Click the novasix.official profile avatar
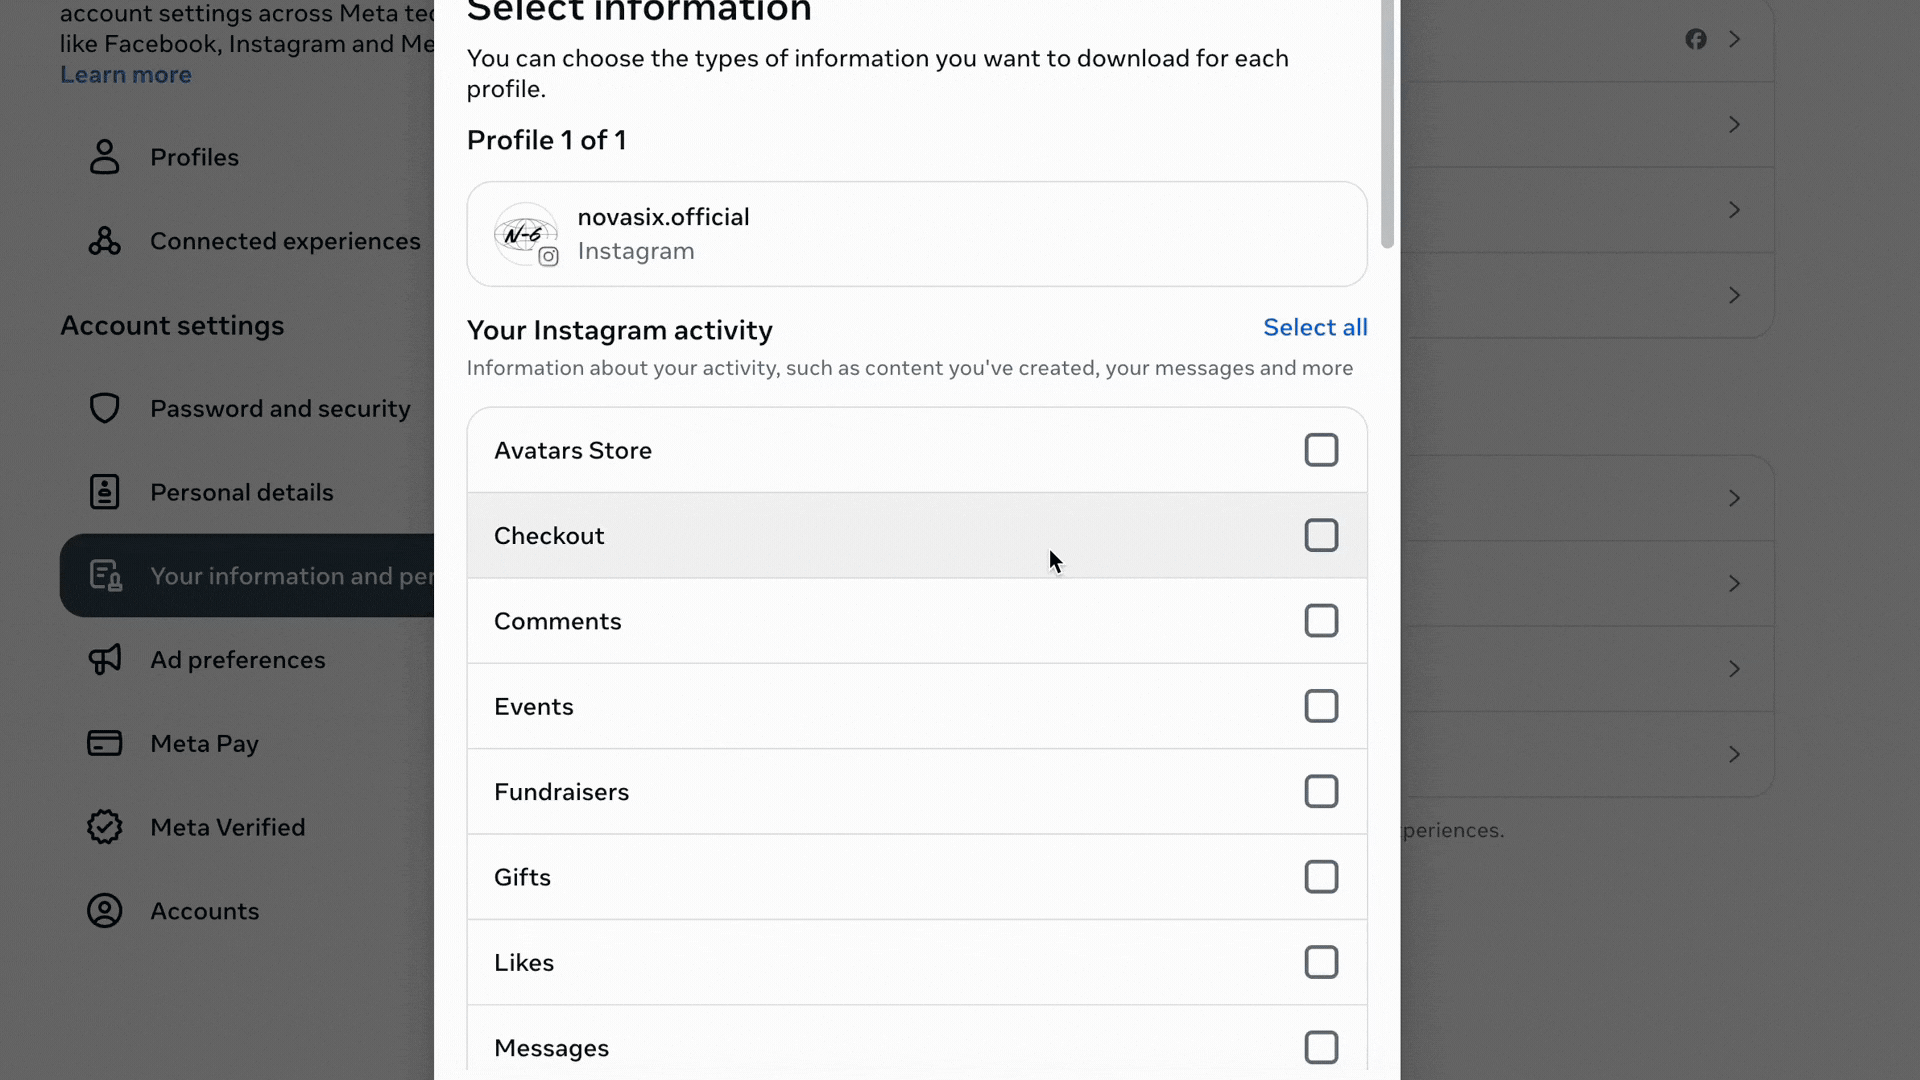The height and width of the screenshot is (1080, 1920). coord(526,234)
